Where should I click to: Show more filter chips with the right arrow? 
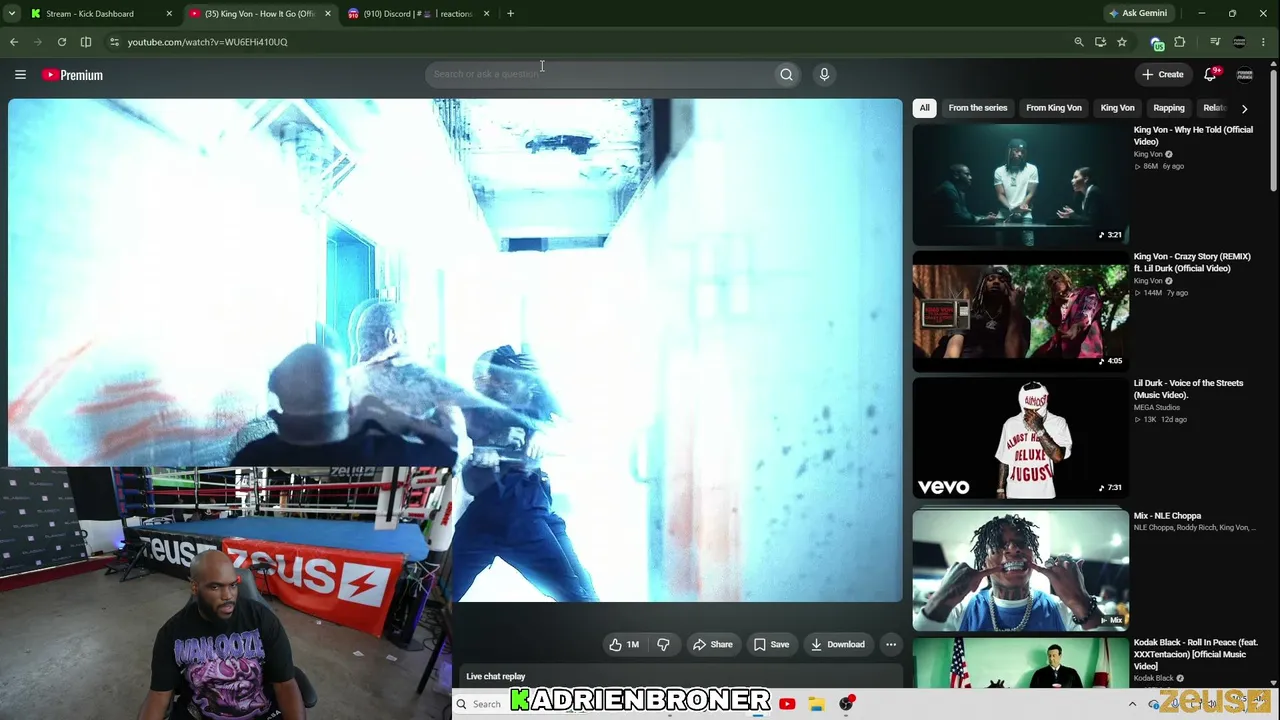[x=1244, y=108]
